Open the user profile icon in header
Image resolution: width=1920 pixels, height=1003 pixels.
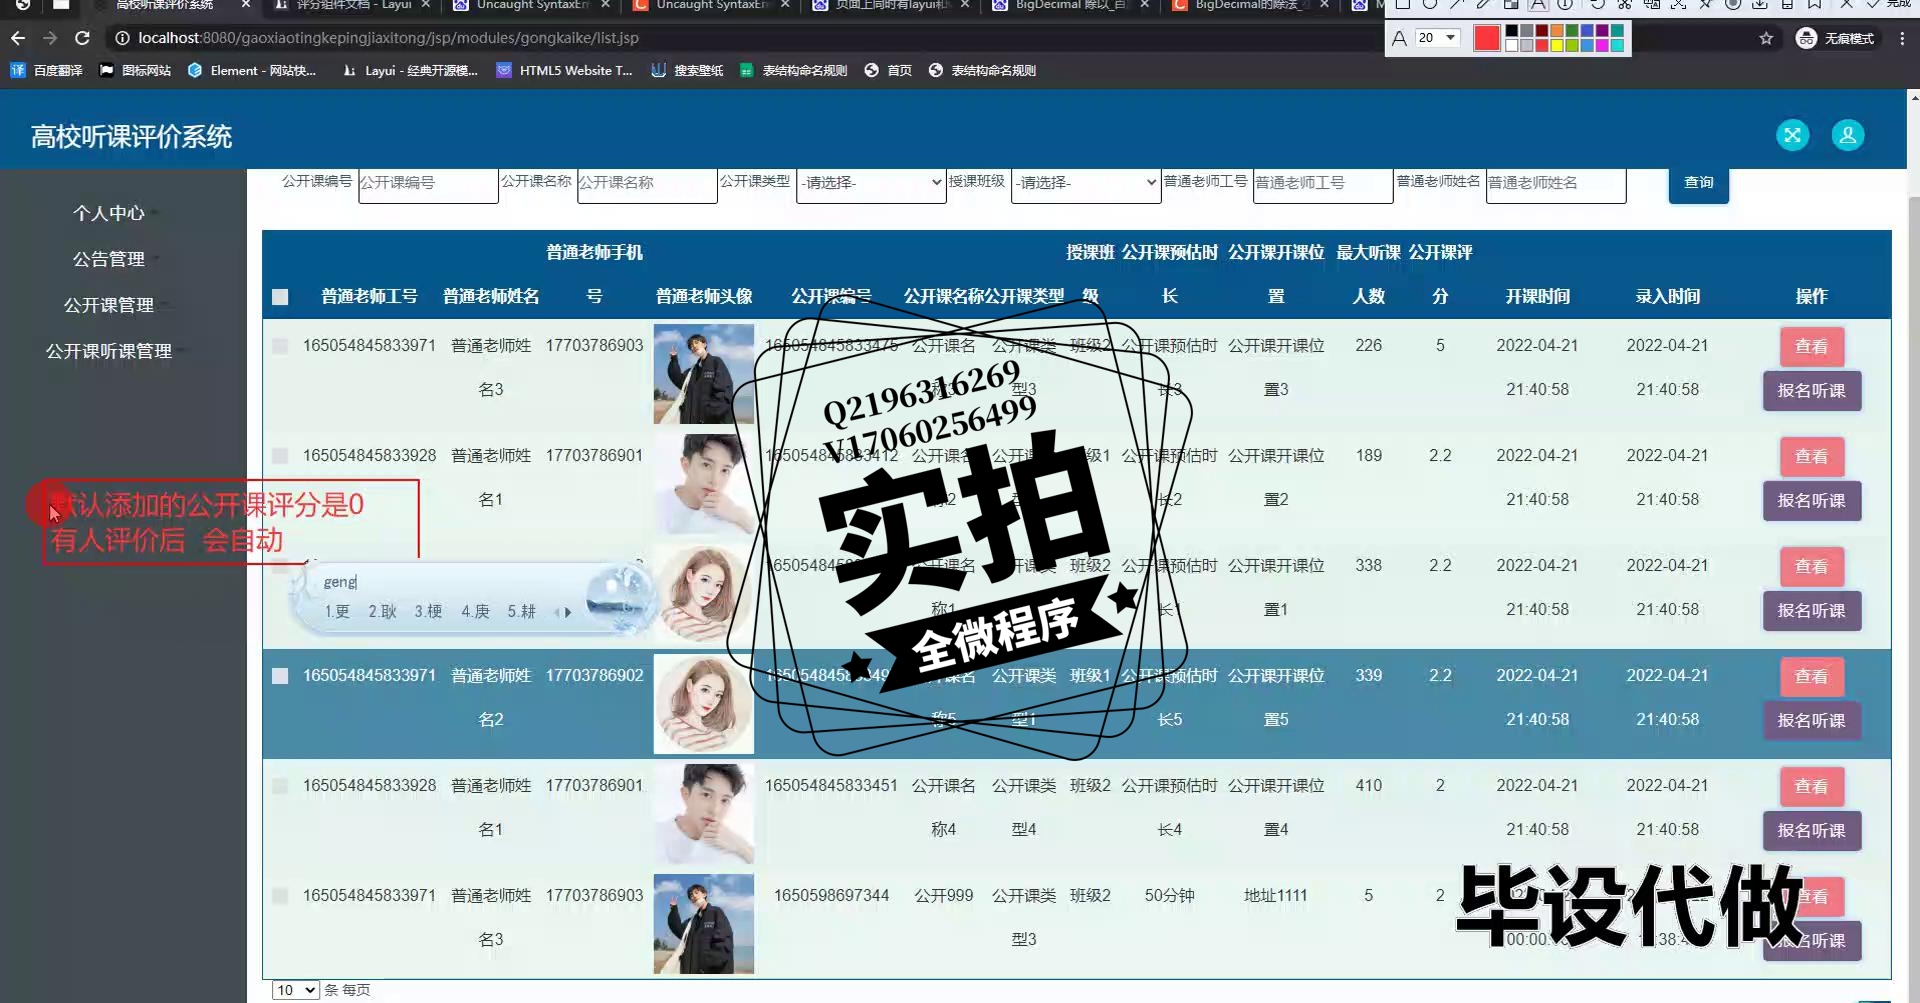click(1847, 135)
